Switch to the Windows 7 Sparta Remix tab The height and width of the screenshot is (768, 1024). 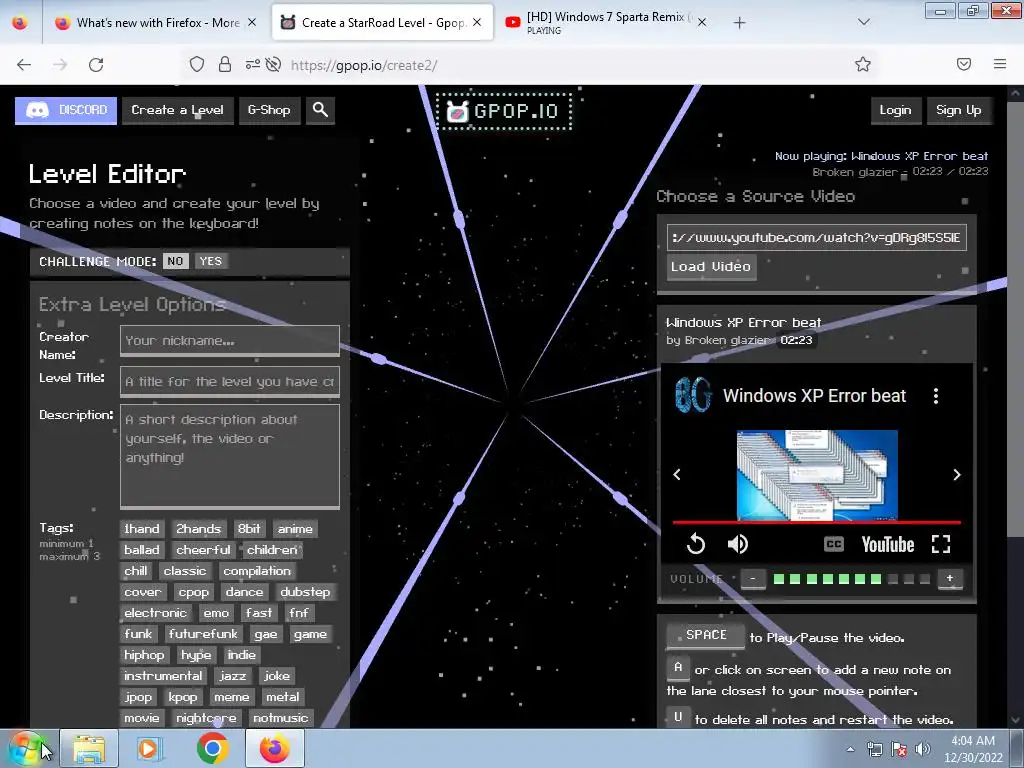[x=605, y=23]
